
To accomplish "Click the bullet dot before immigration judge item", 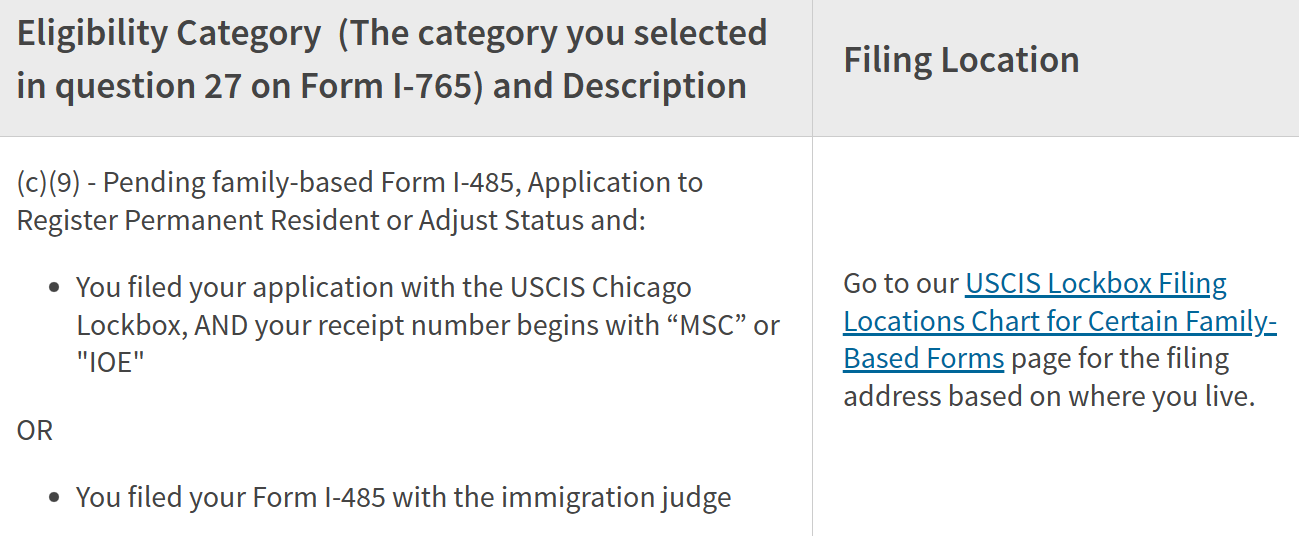I will [x=56, y=498].
